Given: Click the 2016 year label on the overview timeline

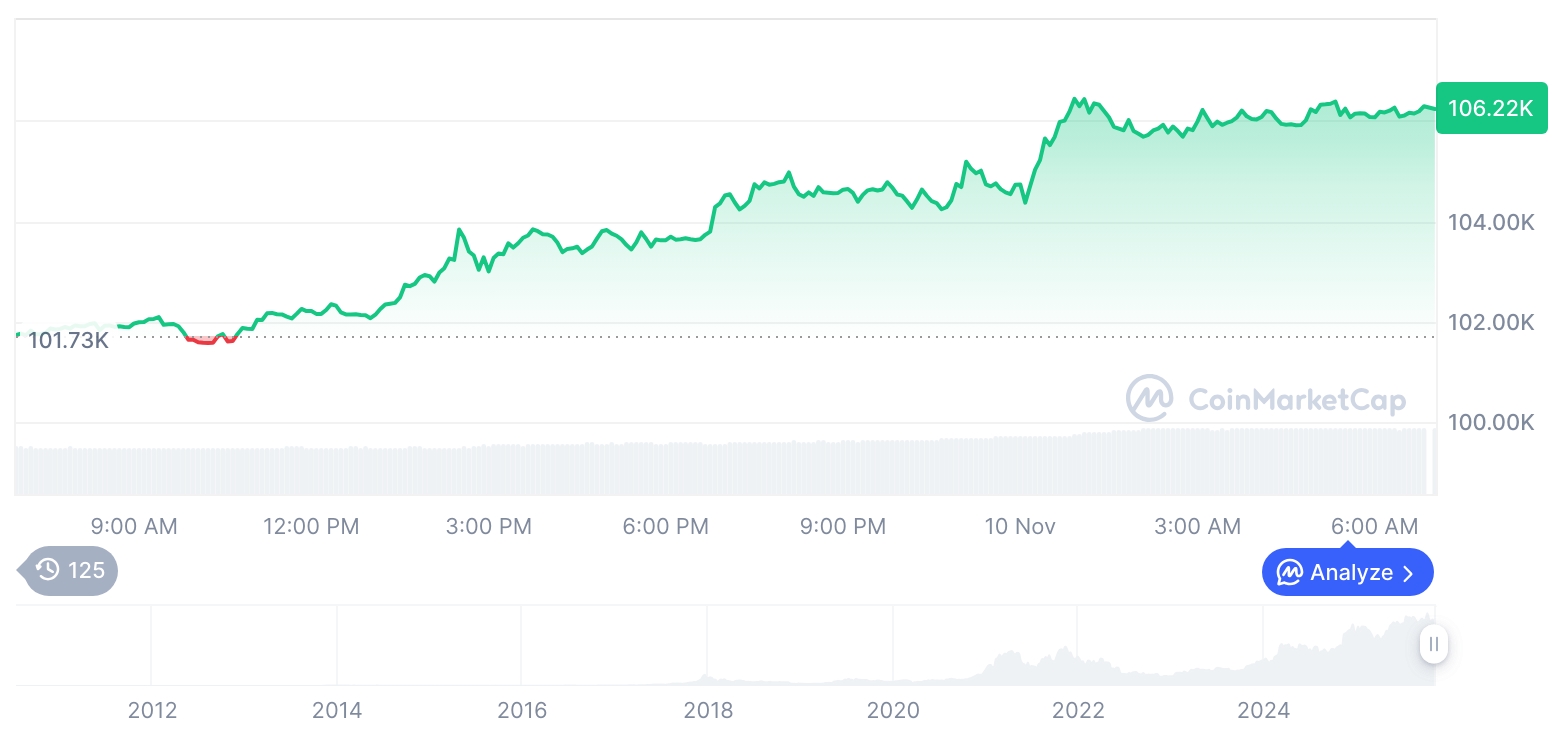Looking at the screenshot, I should [x=522, y=711].
